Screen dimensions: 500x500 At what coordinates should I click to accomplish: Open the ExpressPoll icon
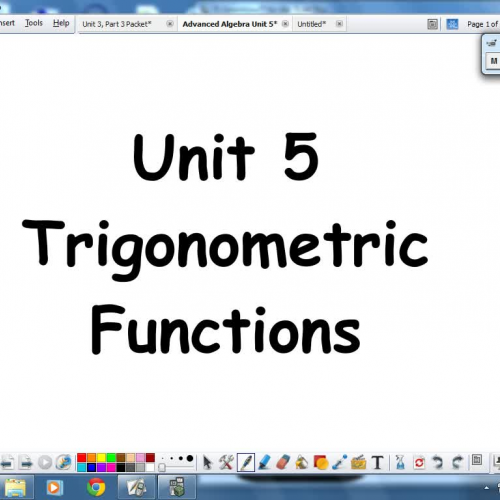[63, 462]
